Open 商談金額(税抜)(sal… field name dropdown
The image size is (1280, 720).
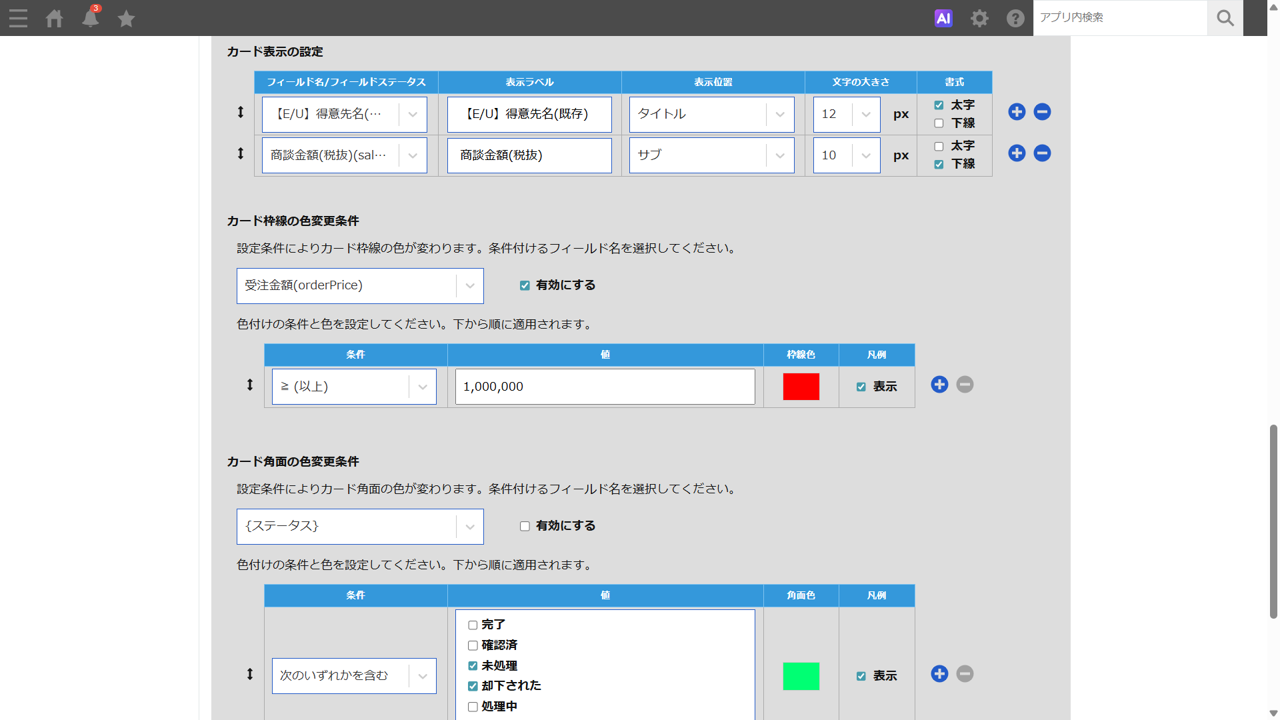pos(345,155)
